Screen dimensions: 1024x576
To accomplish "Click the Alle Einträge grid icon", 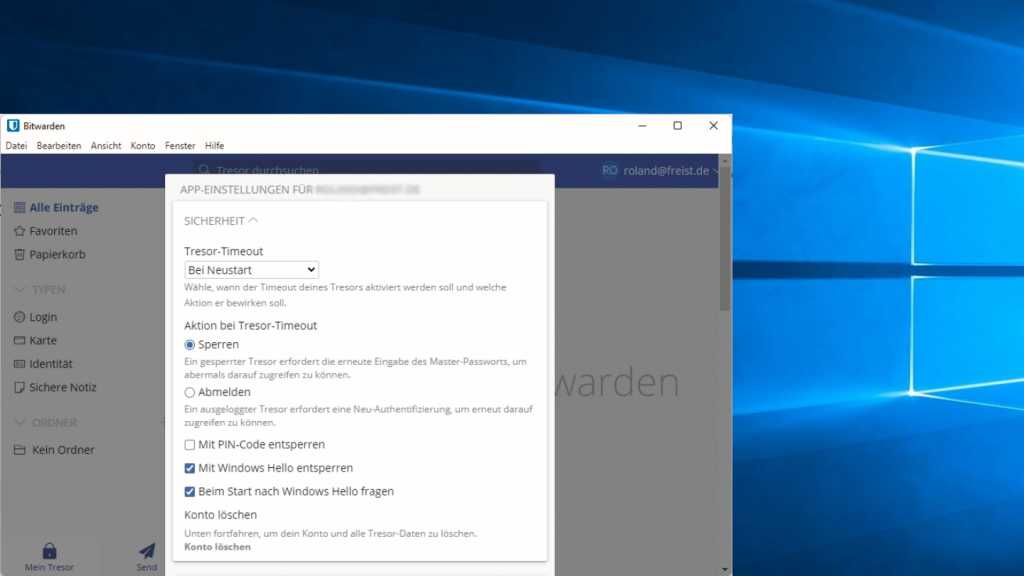I will [20, 208].
